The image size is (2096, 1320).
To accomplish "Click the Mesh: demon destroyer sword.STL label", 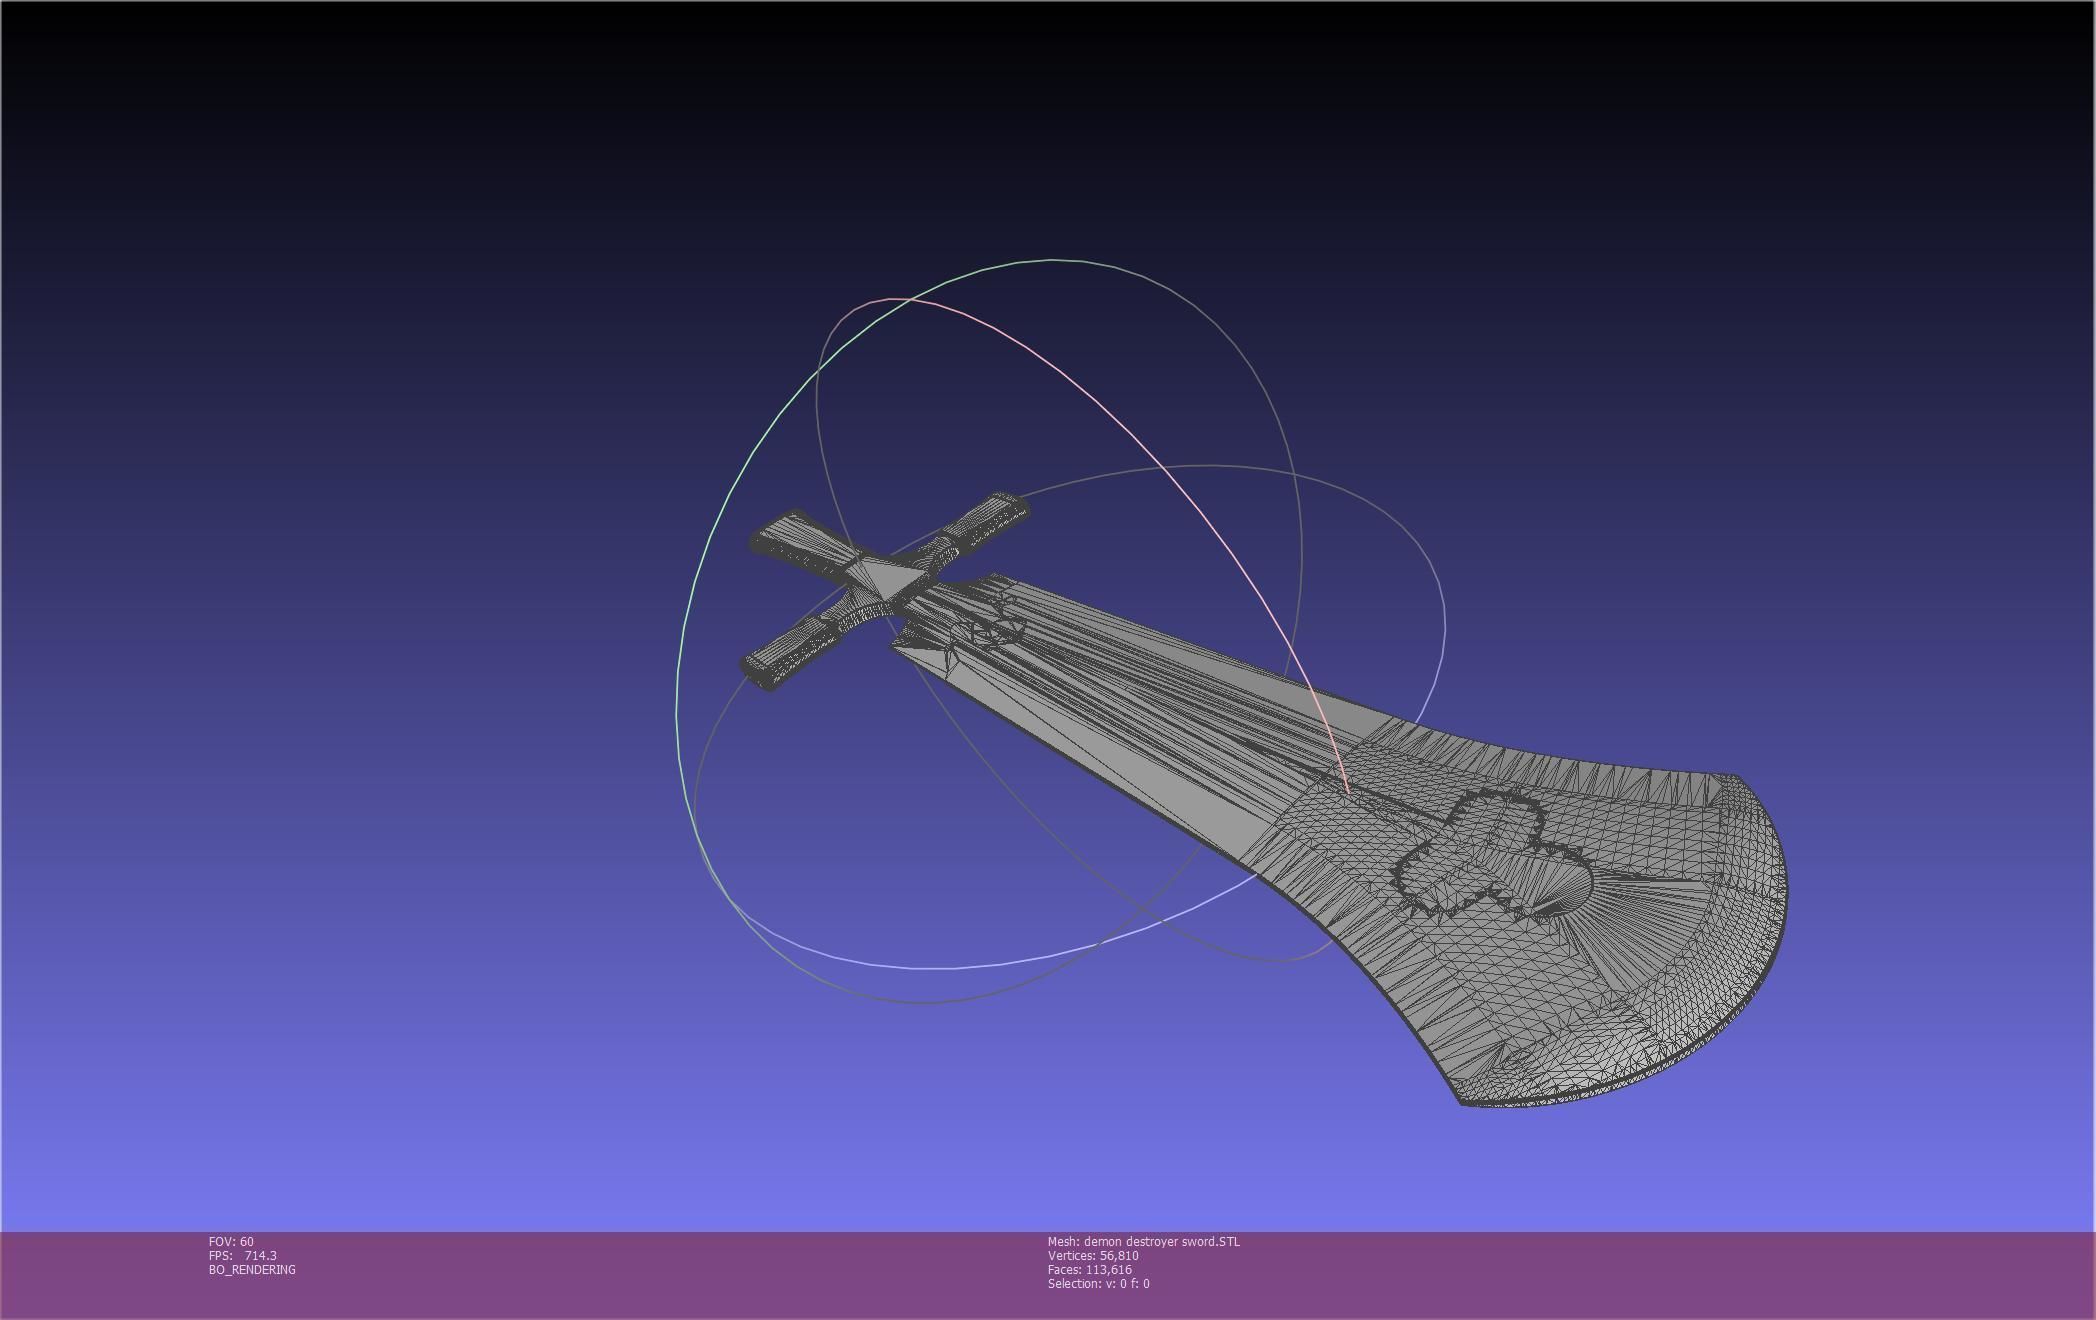I will coord(1143,1241).
